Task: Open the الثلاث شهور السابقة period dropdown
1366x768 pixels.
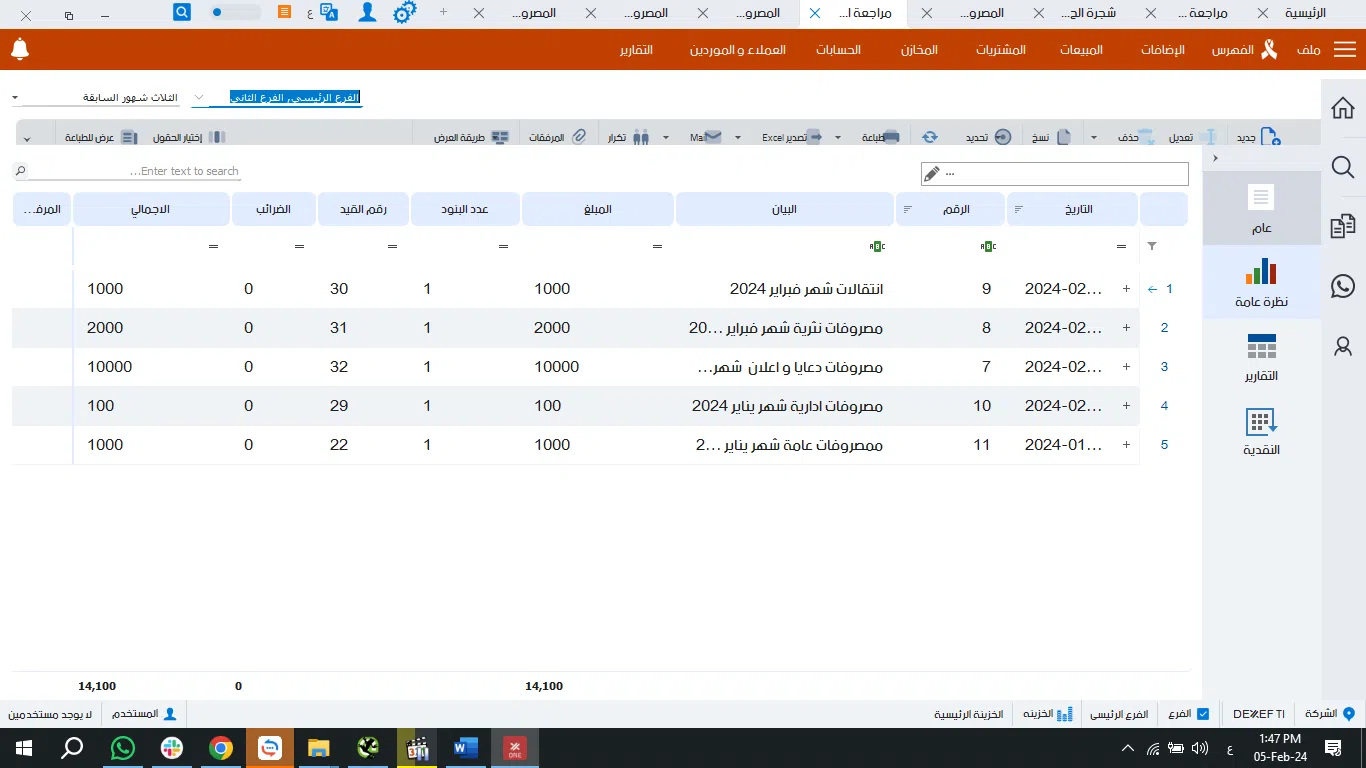Action: (95, 98)
